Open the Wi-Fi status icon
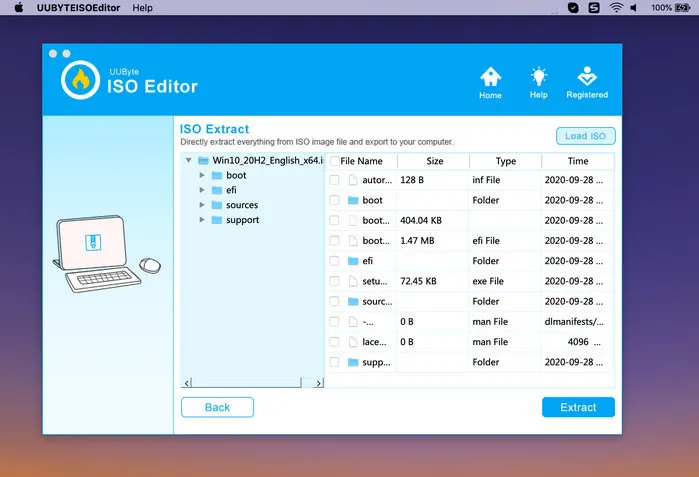This screenshot has height=477, width=699. [616, 8]
